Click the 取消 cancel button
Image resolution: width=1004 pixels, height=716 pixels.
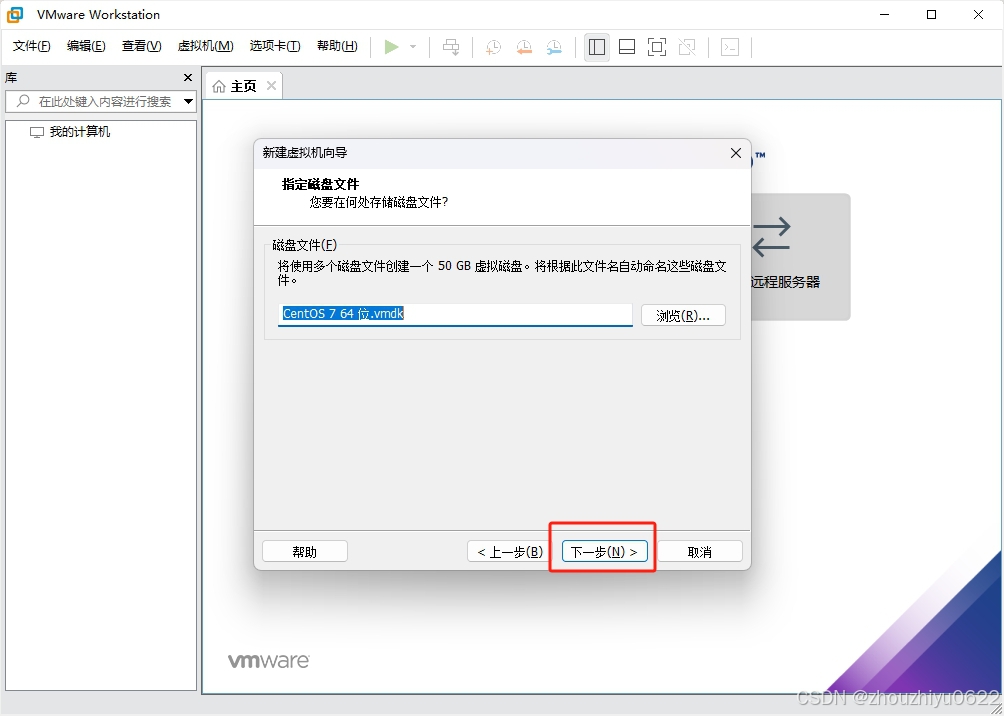[x=700, y=551]
